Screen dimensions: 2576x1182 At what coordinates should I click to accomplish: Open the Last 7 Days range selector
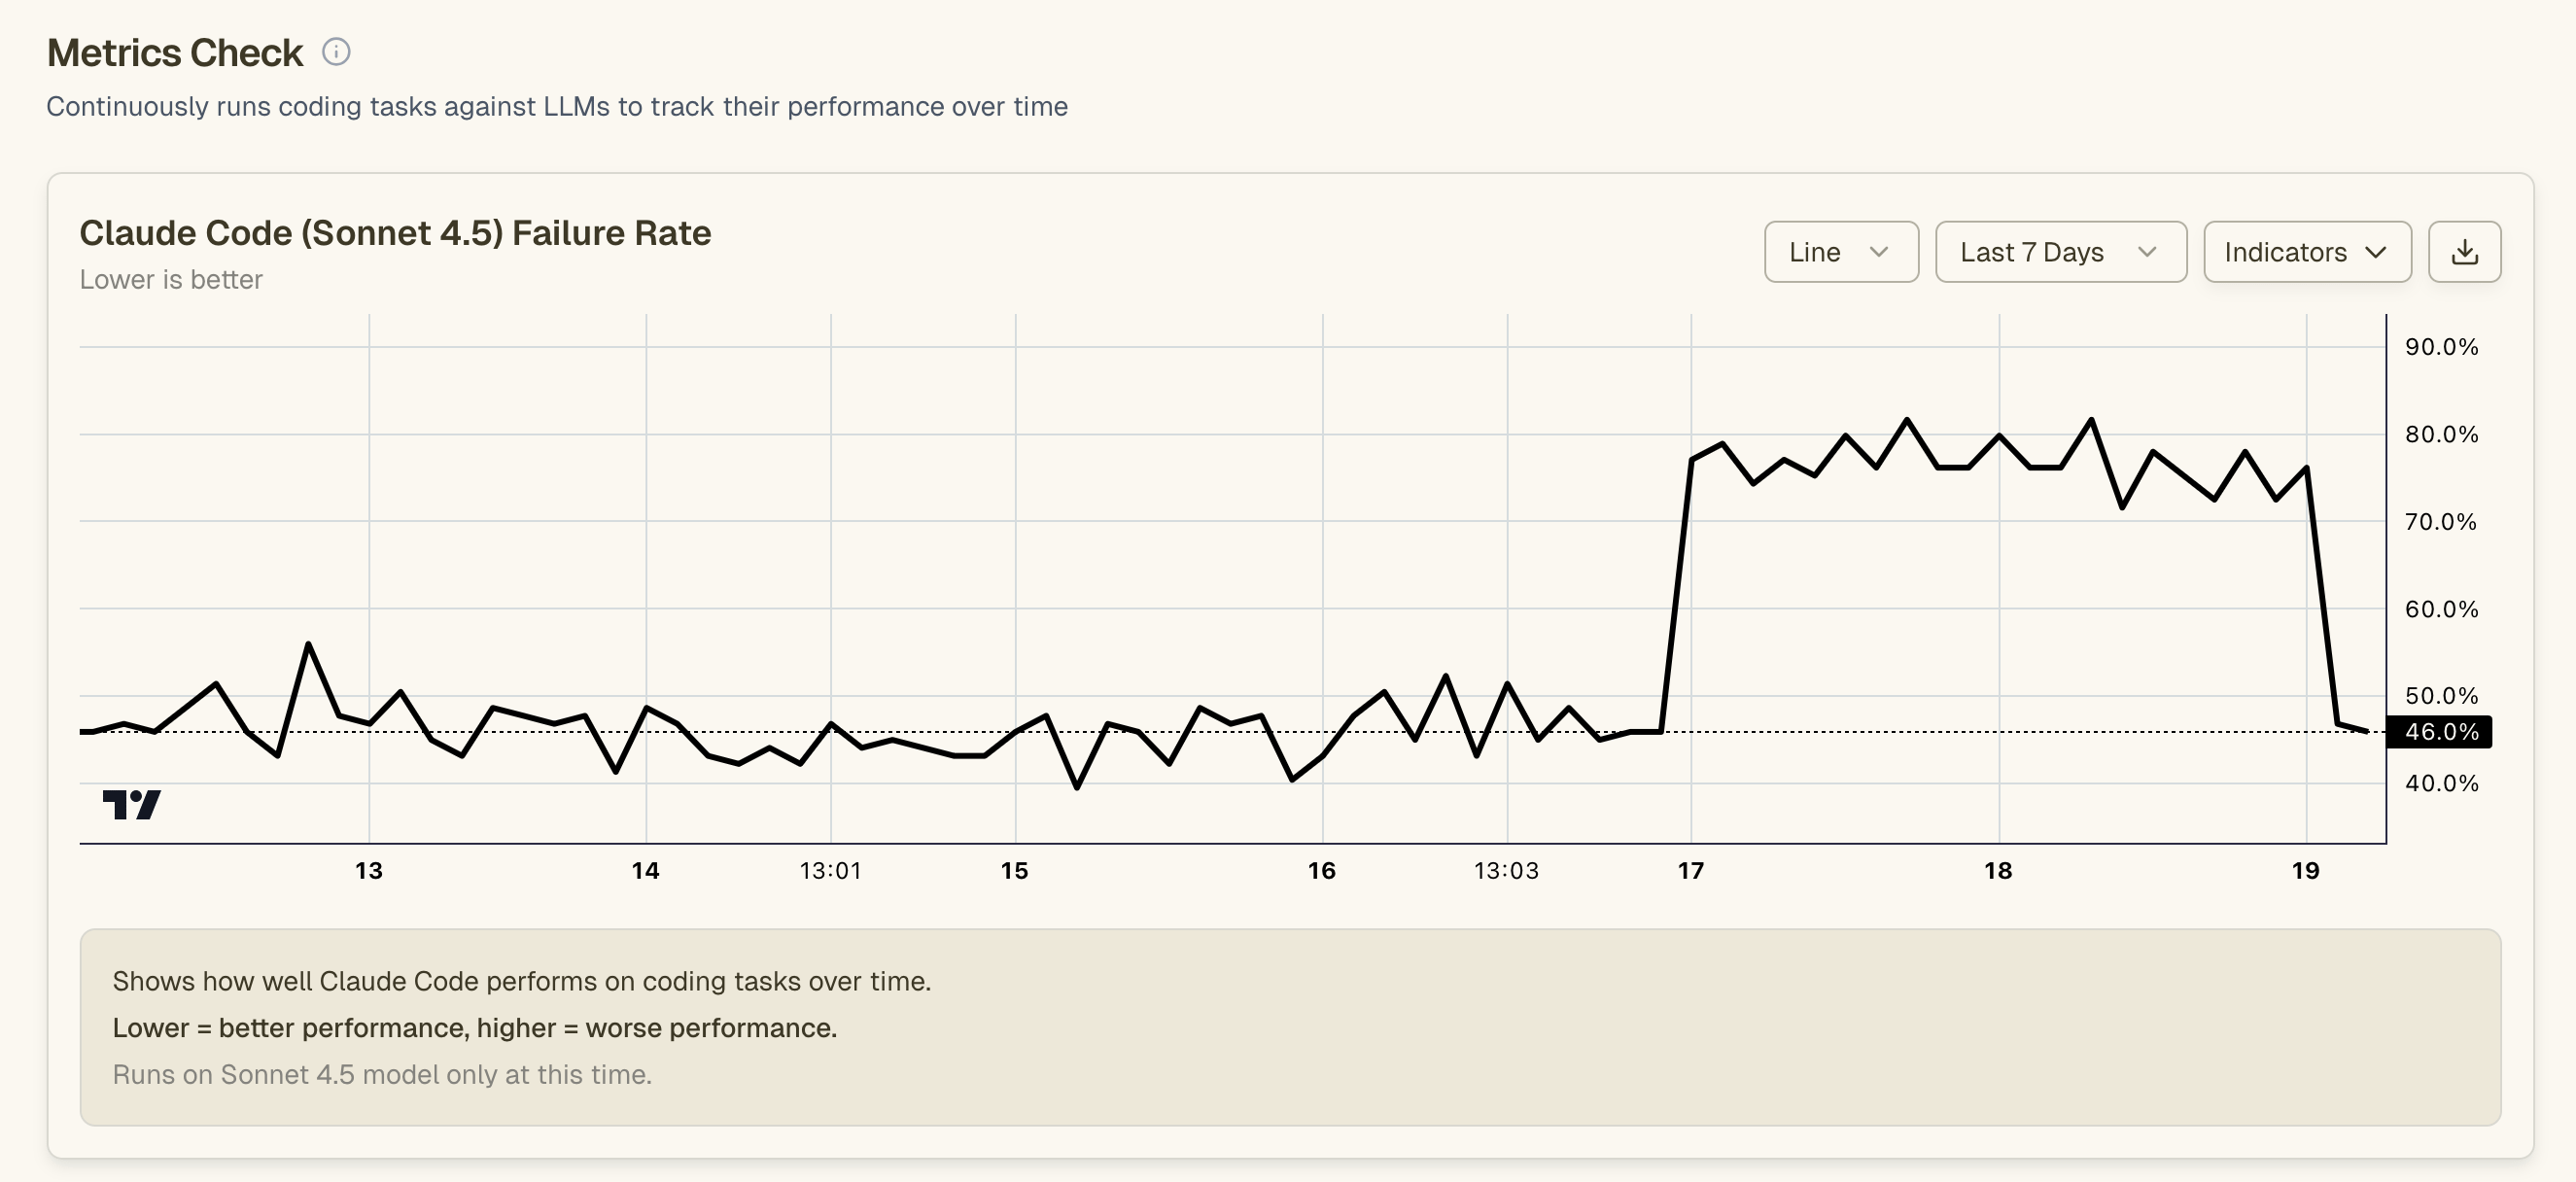pyautogui.click(x=2060, y=251)
